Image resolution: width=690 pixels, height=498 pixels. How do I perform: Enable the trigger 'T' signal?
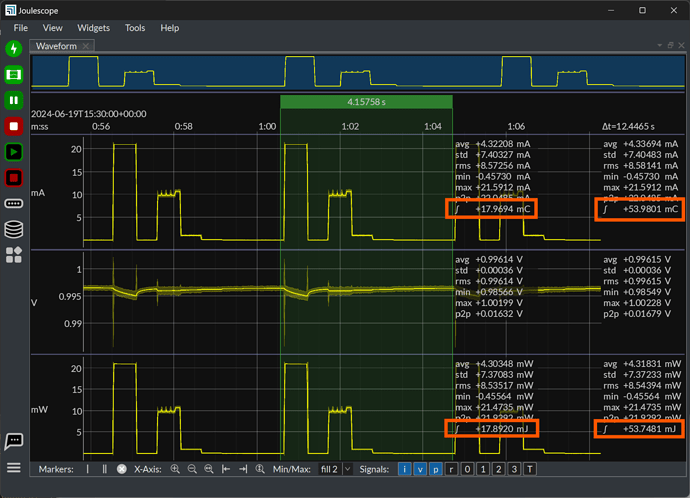click(530, 469)
